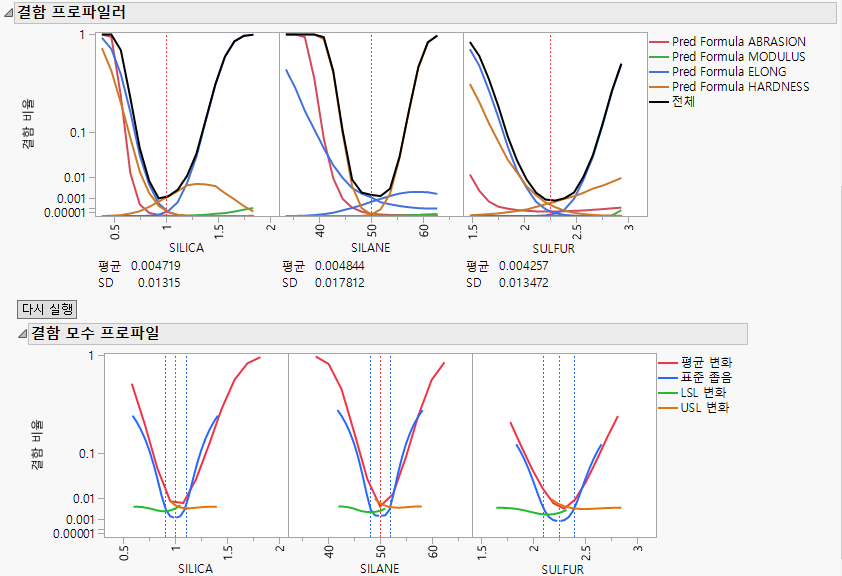Click the SILICA axis label under 결함 모수 프로파일
The image size is (842, 576).
(195, 569)
